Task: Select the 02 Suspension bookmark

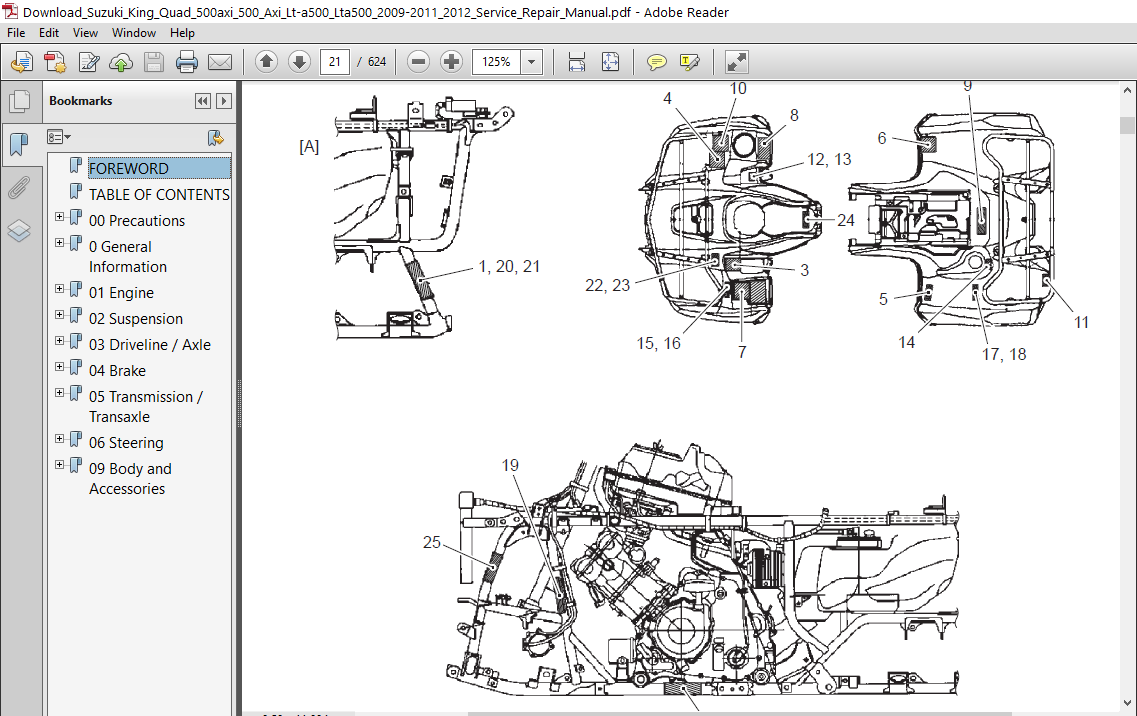Action: (x=136, y=318)
